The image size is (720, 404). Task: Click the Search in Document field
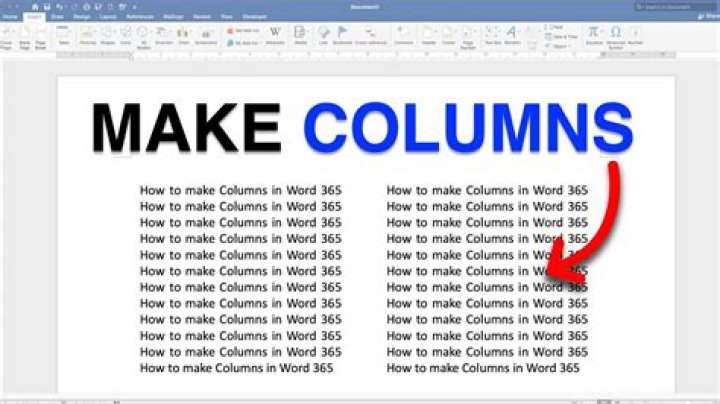pyautogui.click(x=675, y=7)
